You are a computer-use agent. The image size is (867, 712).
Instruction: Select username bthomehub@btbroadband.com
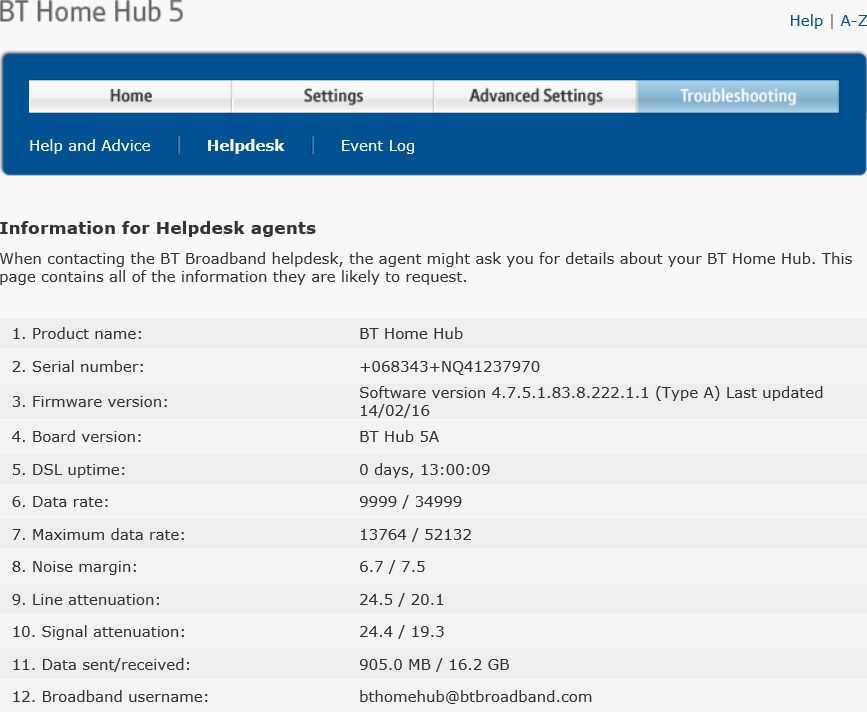[476, 697]
